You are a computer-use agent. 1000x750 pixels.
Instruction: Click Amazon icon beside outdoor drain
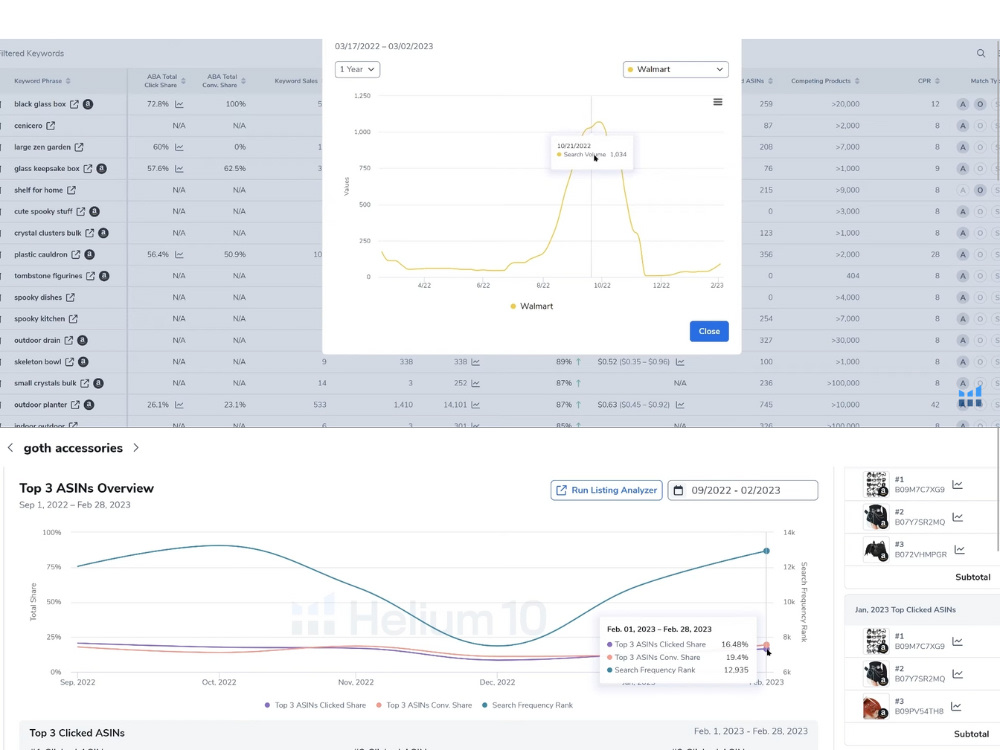(x=82, y=340)
